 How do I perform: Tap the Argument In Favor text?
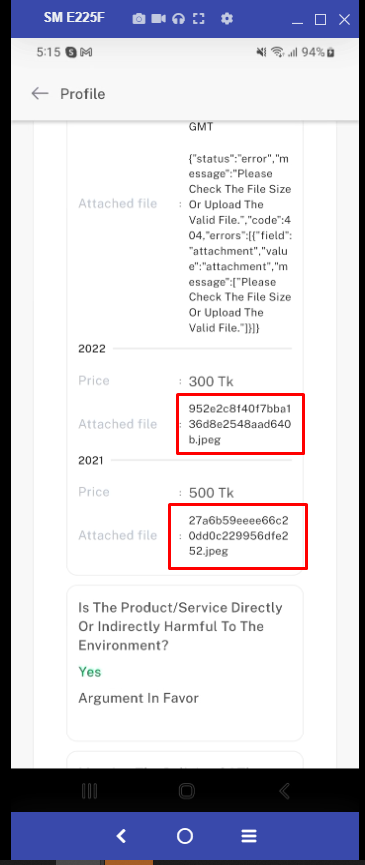[x=138, y=698]
